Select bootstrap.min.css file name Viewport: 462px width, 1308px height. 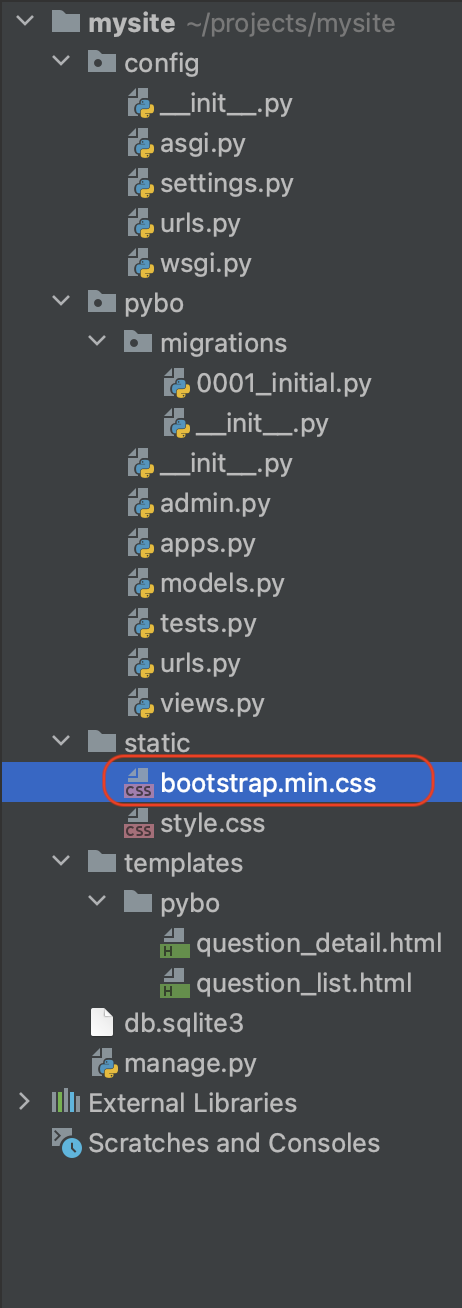(x=268, y=783)
